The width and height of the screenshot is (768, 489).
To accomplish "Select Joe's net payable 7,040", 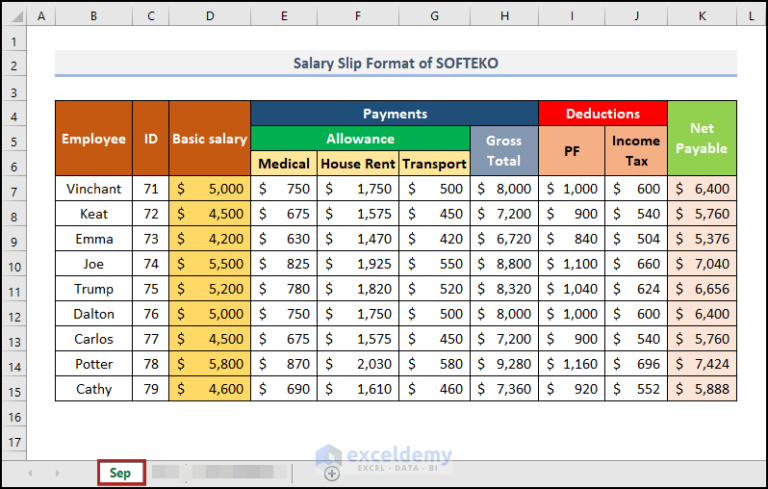I will 702,264.
